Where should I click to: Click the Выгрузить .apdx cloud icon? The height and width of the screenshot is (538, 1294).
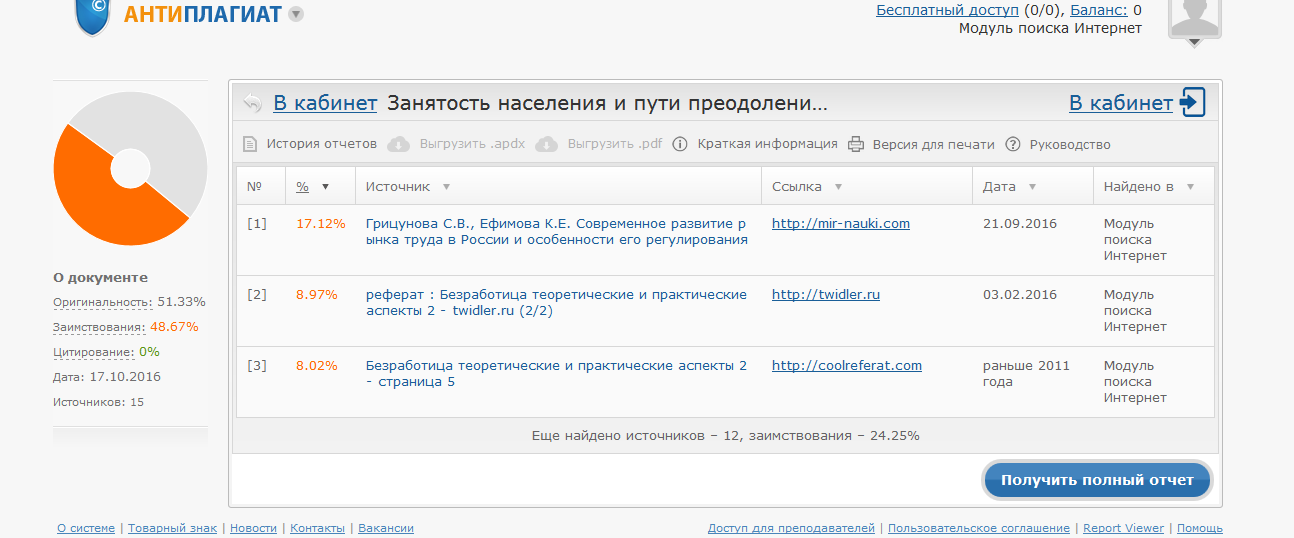(398, 144)
